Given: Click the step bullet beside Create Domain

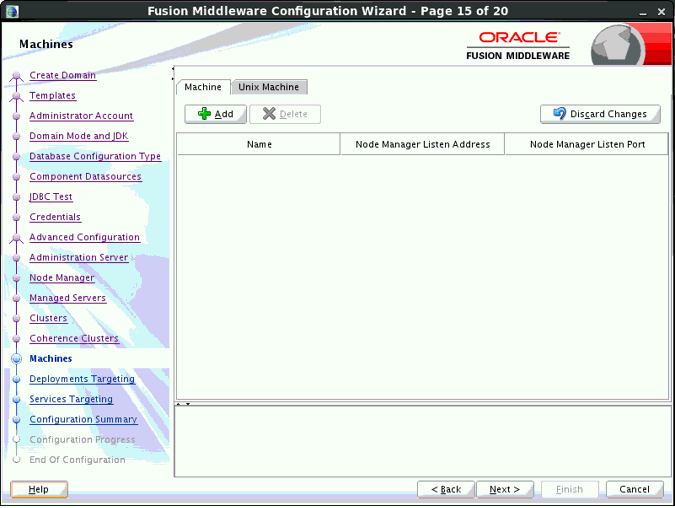Looking at the screenshot, I should click(x=16, y=76).
